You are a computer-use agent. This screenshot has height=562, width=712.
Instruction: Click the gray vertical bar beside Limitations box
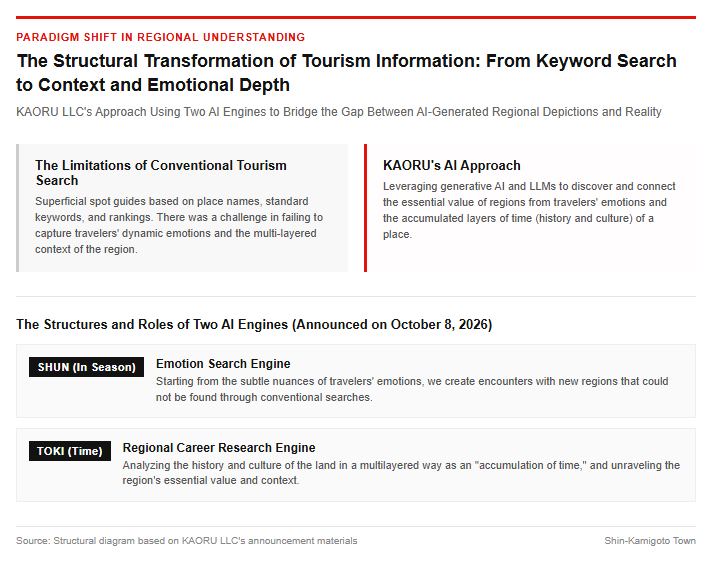[x=18, y=208]
